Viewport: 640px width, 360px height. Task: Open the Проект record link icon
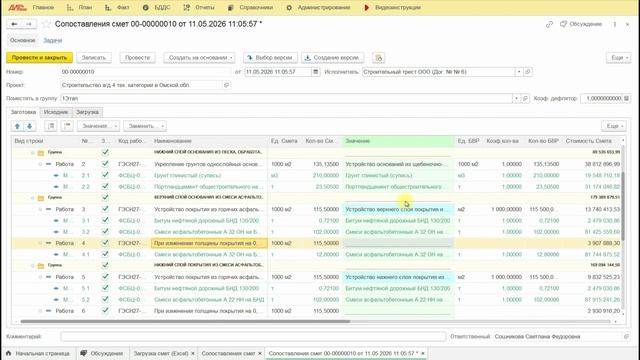click(227, 85)
